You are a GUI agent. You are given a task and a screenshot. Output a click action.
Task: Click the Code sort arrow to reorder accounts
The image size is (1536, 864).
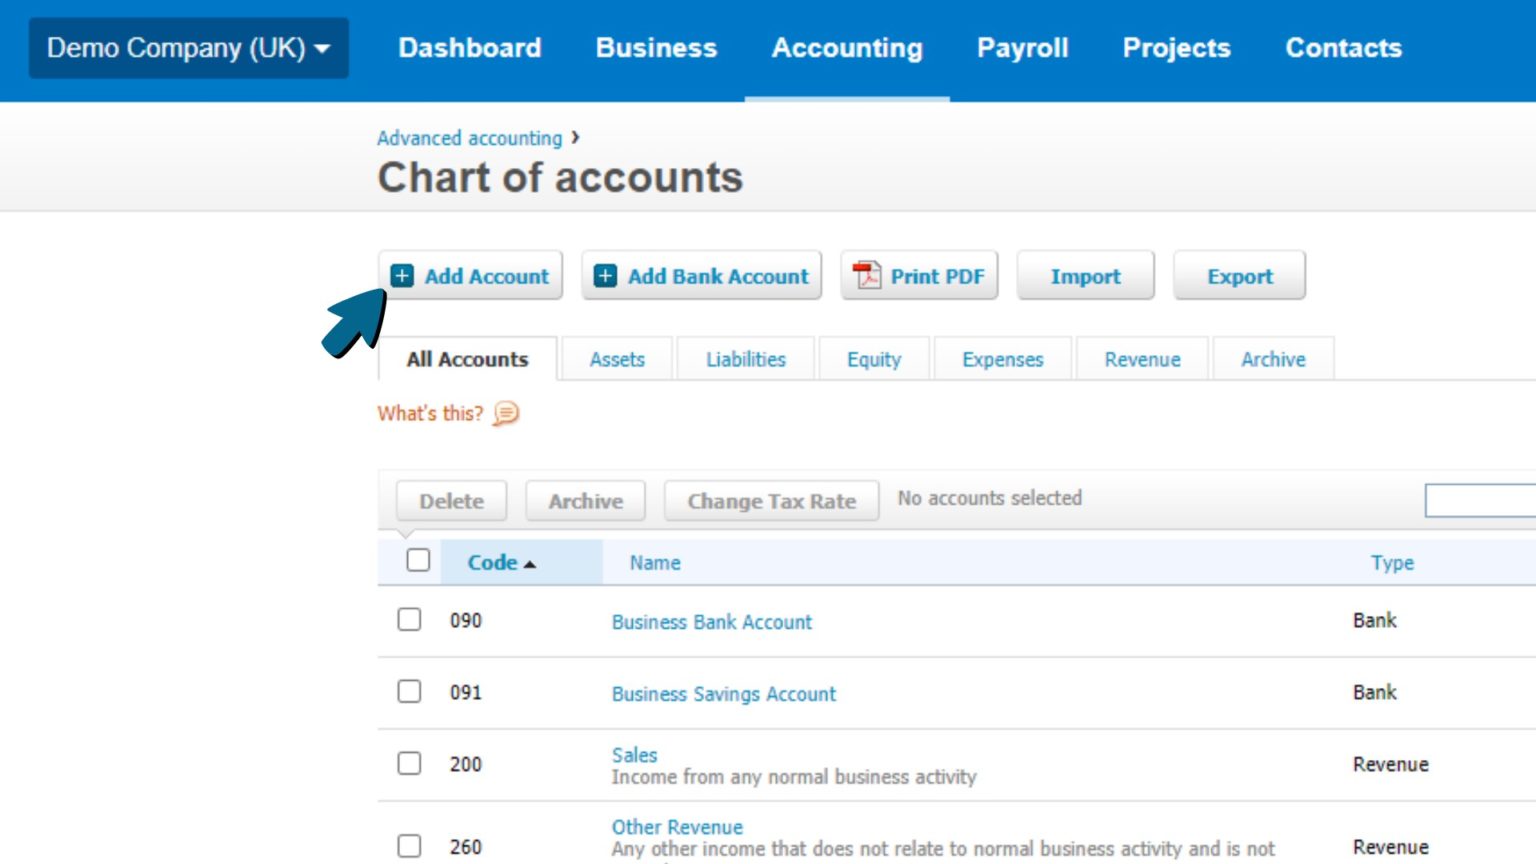tap(530, 562)
